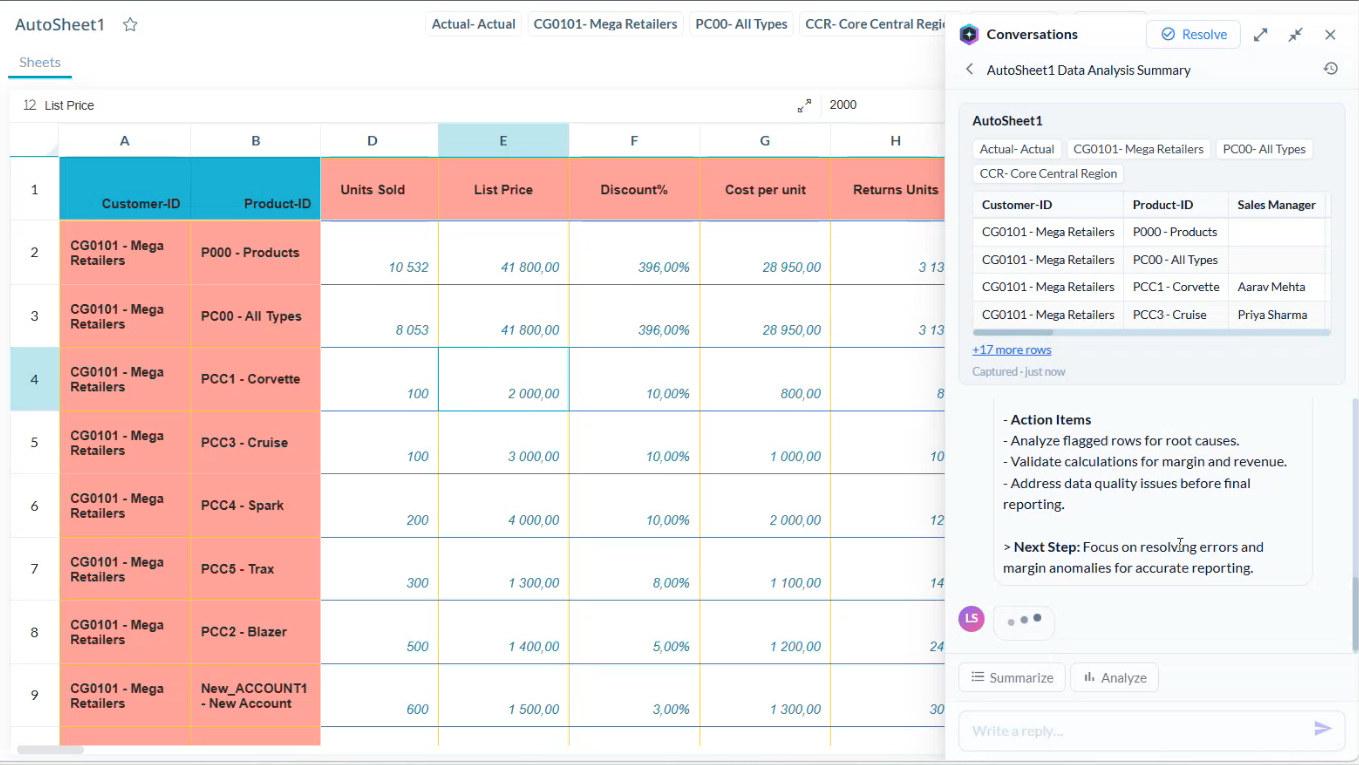1359x765 pixels.
Task: Collapse the Conversations panel with inward arrows
Action: click(x=1295, y=34)
